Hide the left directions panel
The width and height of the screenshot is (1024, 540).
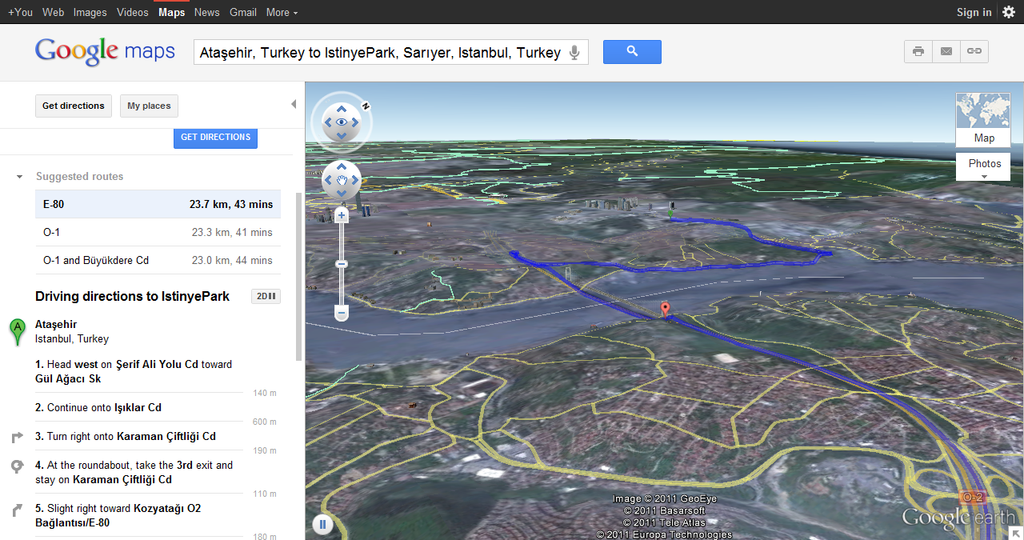coord(293,105)
